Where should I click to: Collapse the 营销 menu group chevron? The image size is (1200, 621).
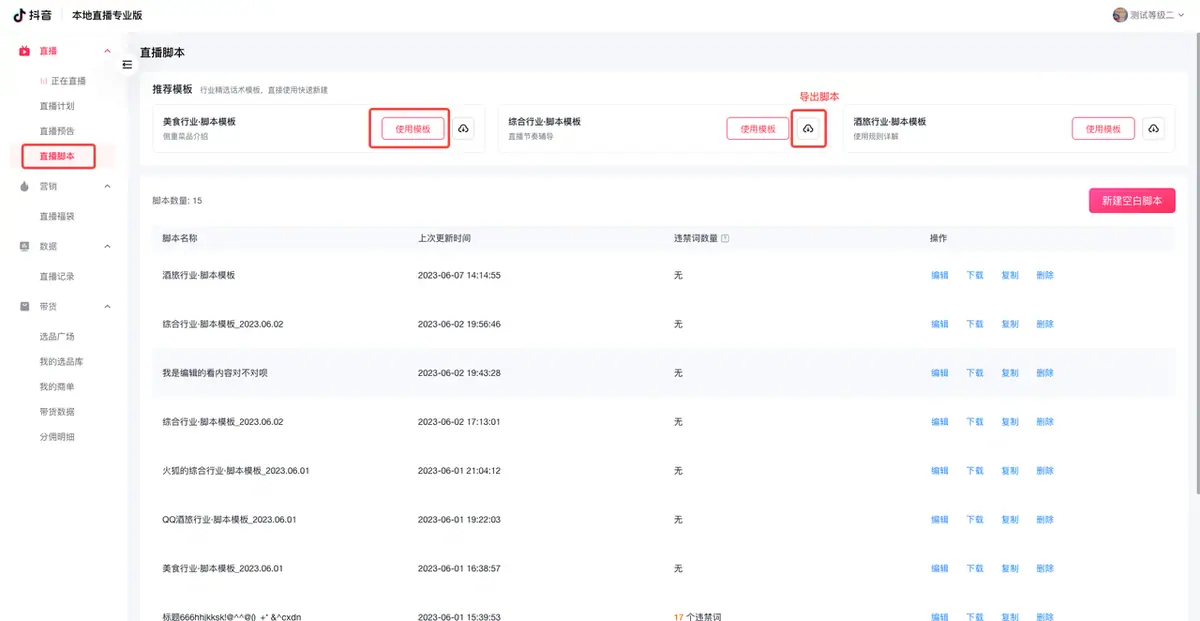(108, 186)
